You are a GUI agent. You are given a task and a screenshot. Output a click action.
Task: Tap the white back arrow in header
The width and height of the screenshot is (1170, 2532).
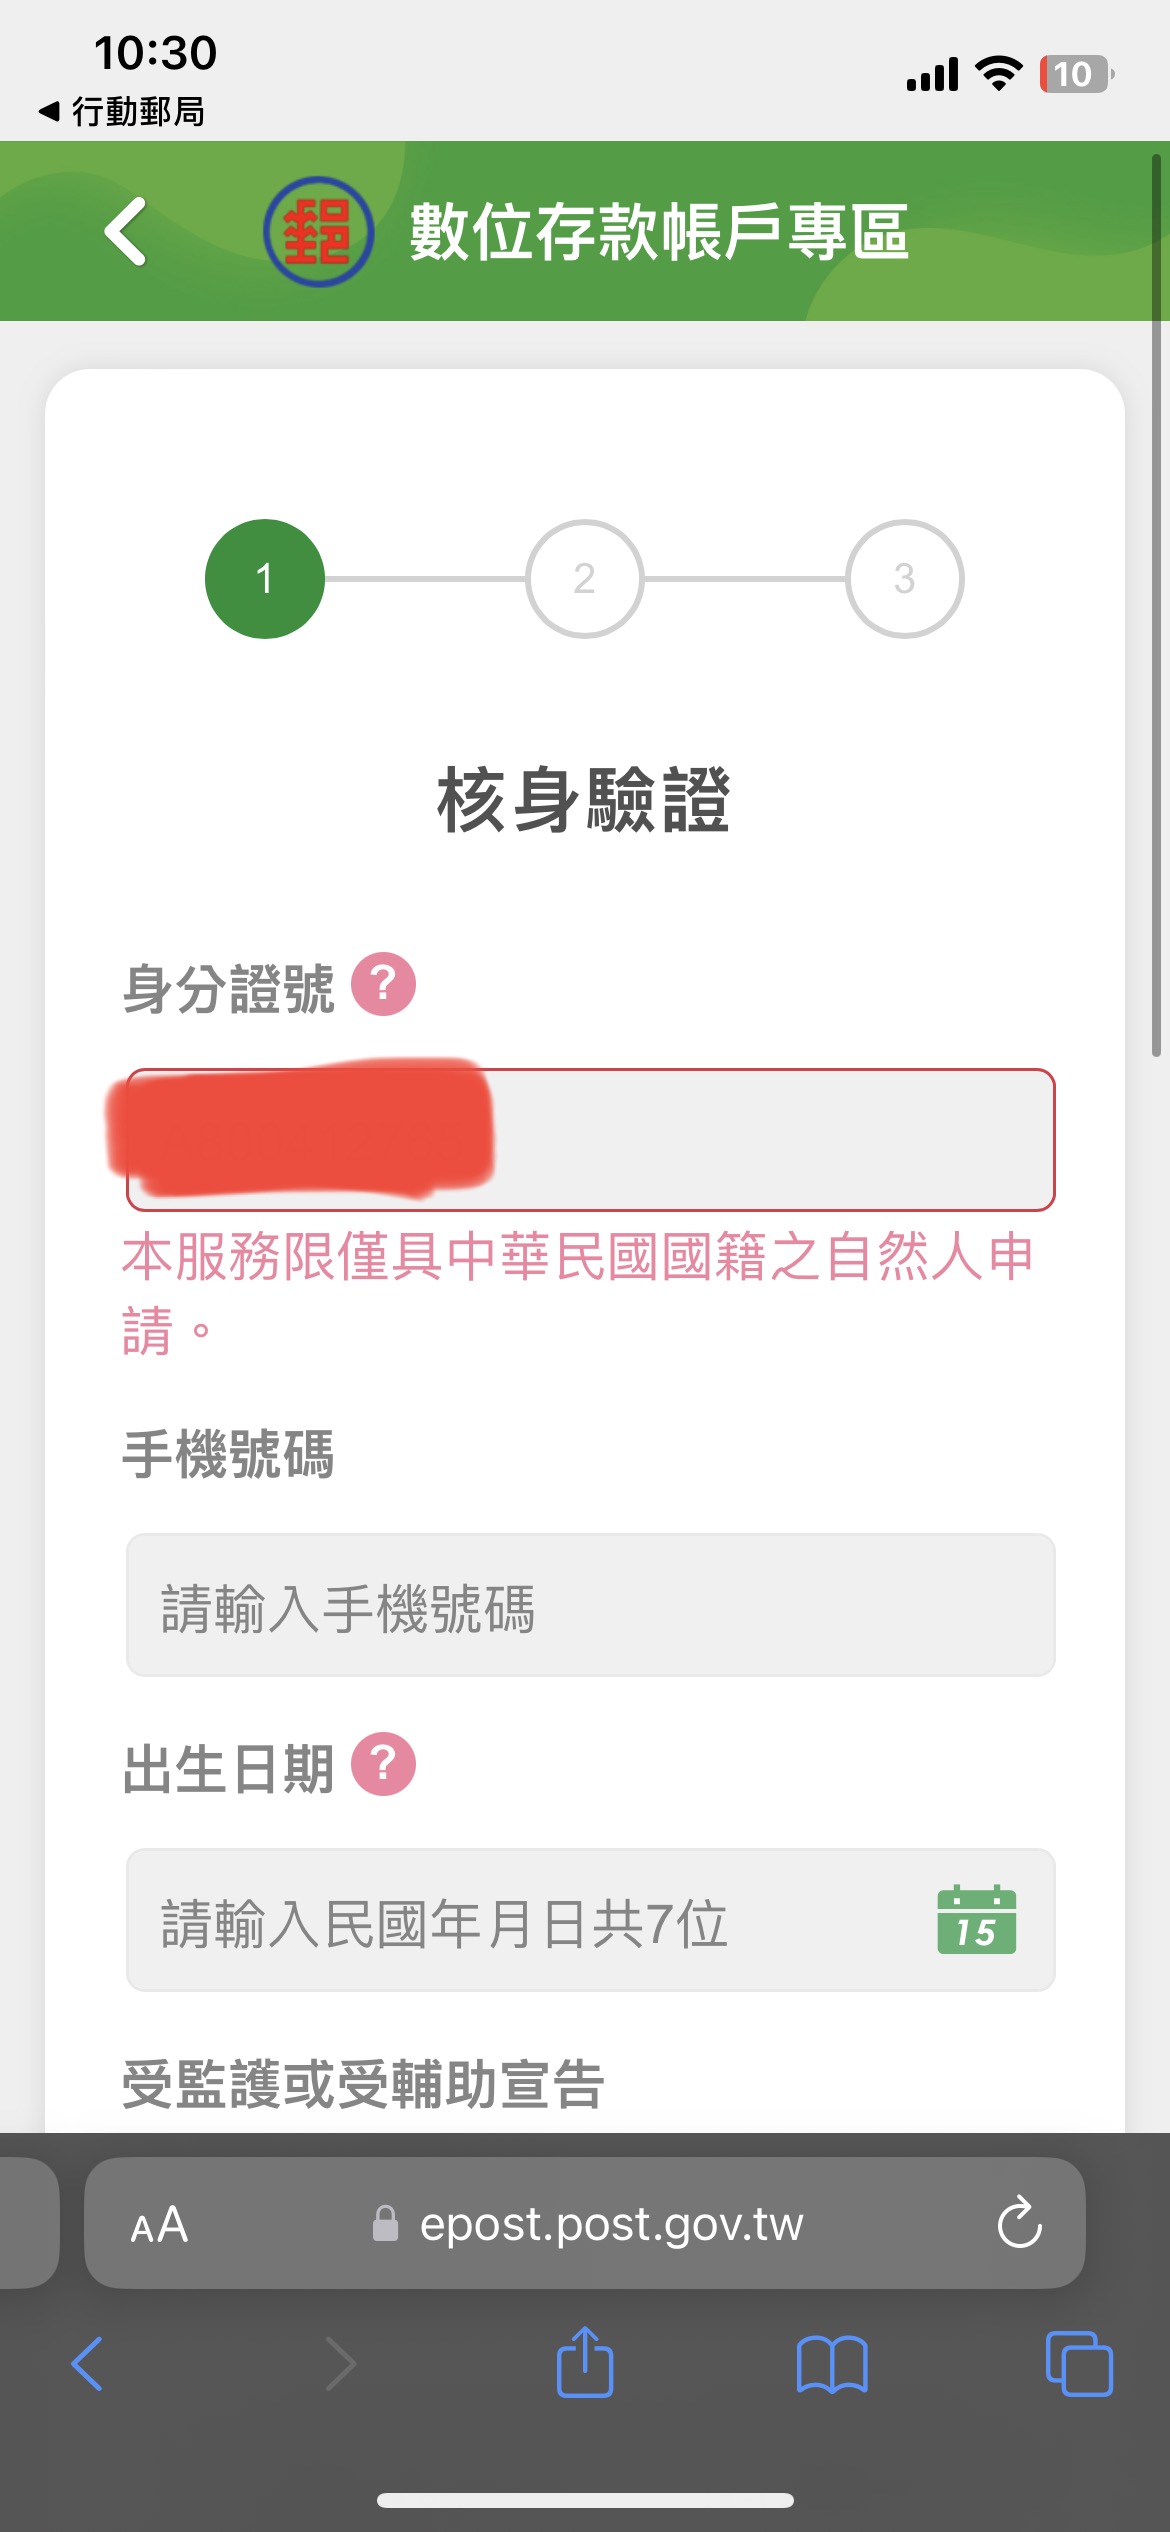click(127, 232)
